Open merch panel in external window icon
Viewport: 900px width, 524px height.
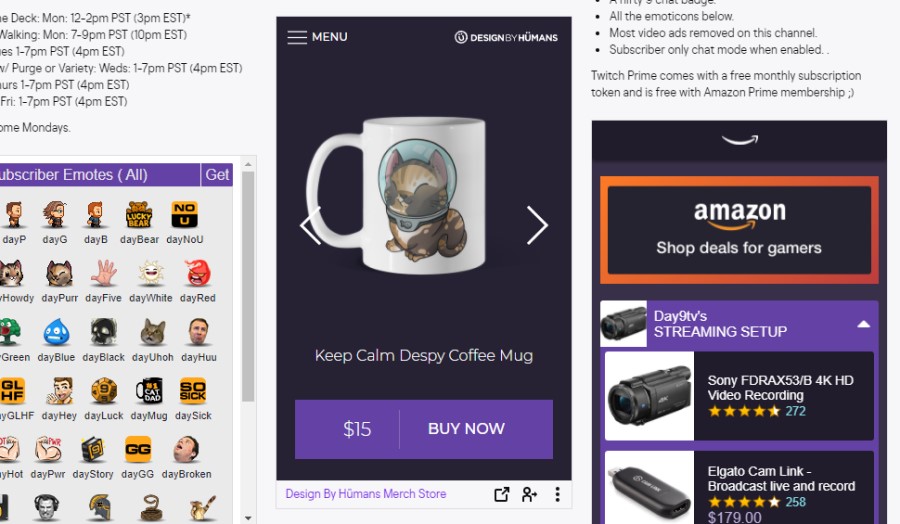point(502,494)
